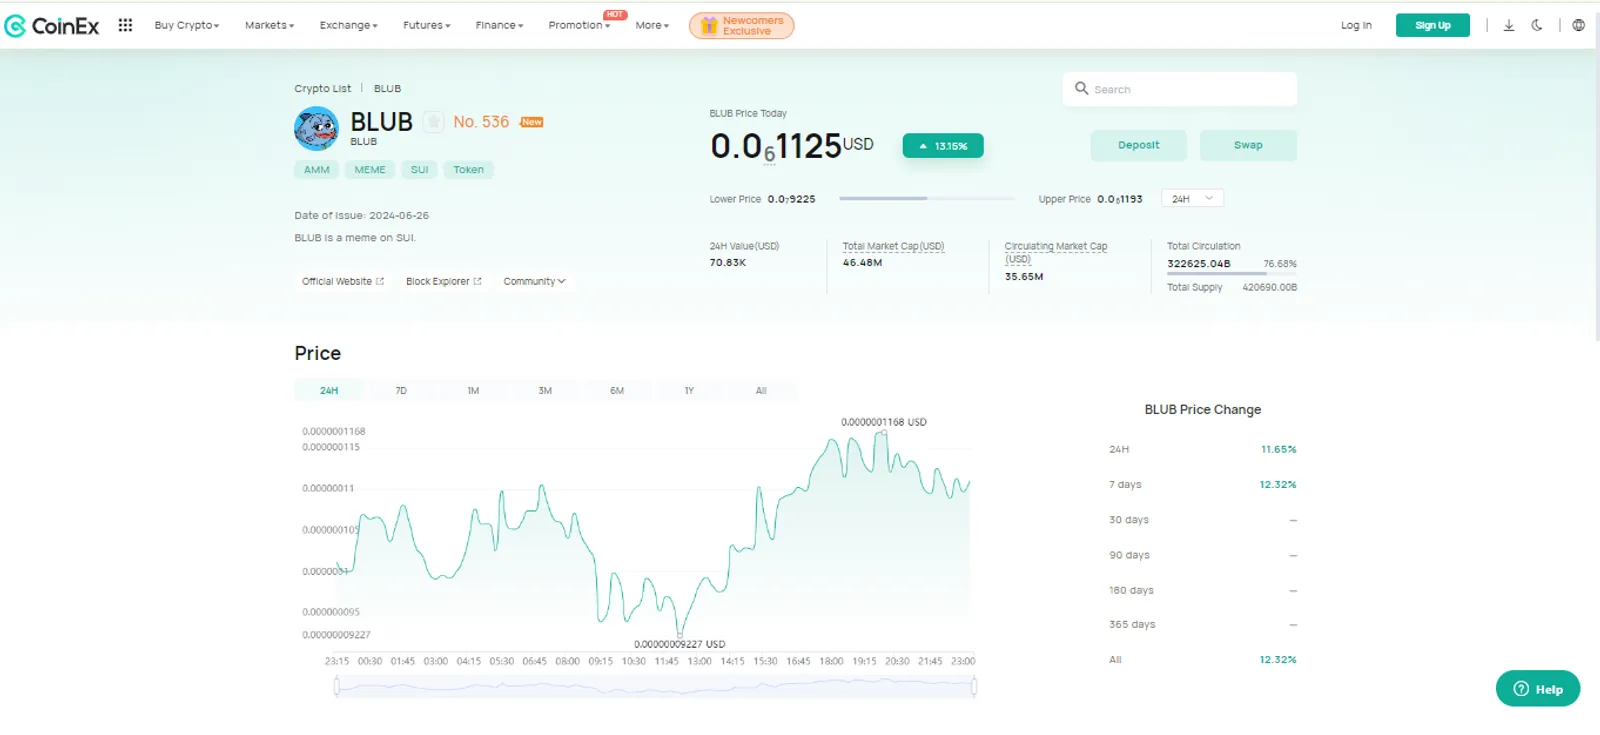Add BLUB to favorites star
1600x735 pixels.
click(433, 122)
